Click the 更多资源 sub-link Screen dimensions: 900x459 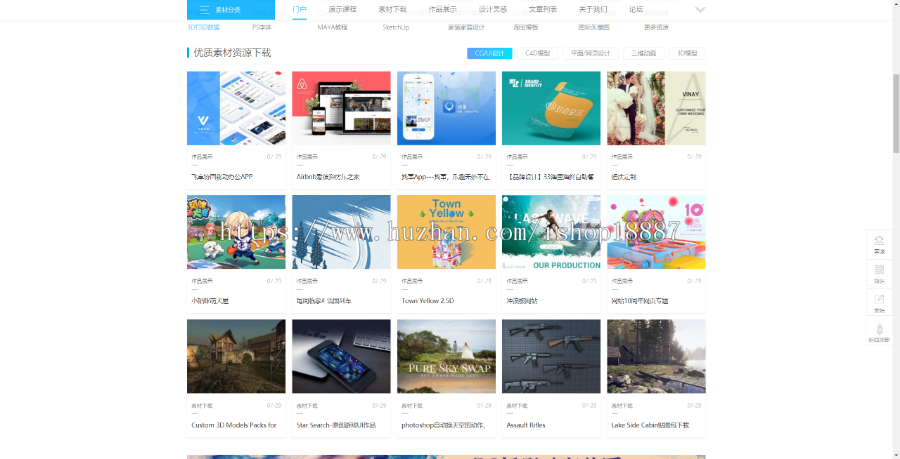(x=656, y=27)
